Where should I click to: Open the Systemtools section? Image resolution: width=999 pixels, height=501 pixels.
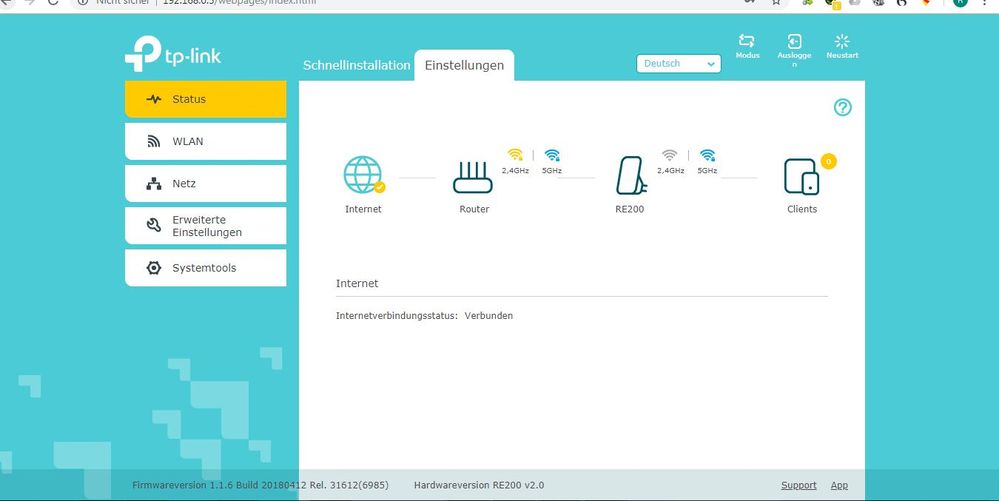coord(205,268)
